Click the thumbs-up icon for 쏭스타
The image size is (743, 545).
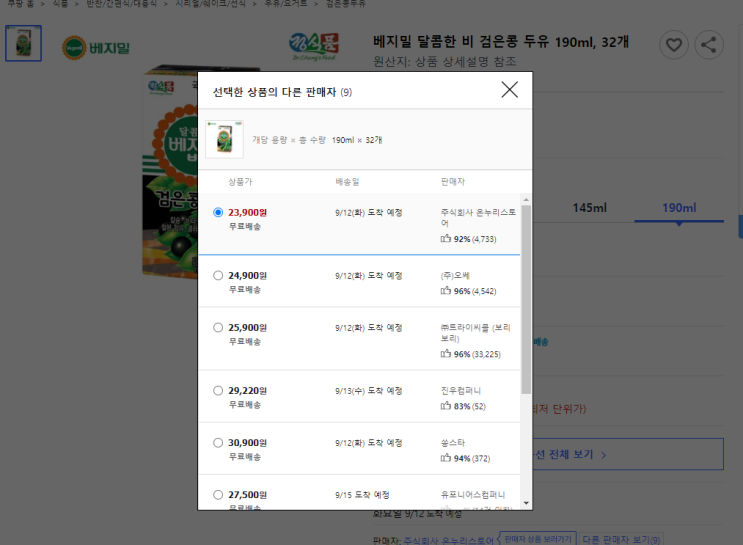pos(445,458)
